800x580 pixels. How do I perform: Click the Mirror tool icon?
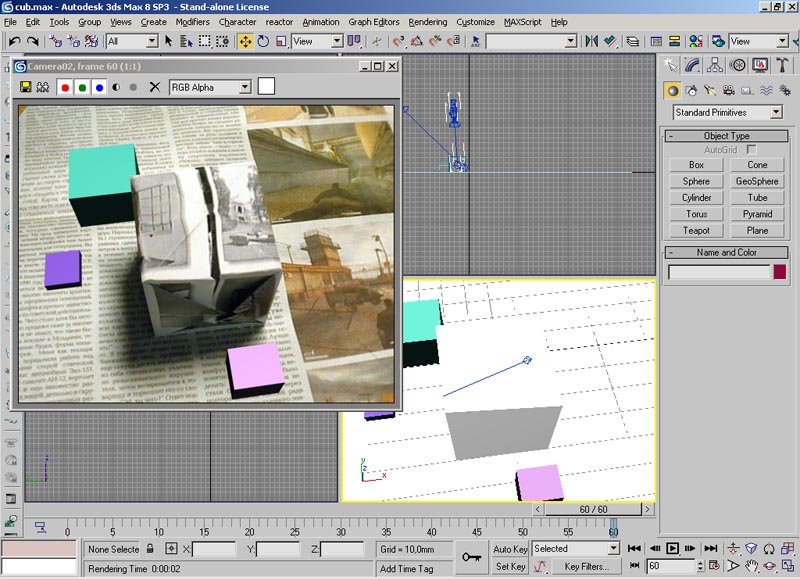pos(592,41)
